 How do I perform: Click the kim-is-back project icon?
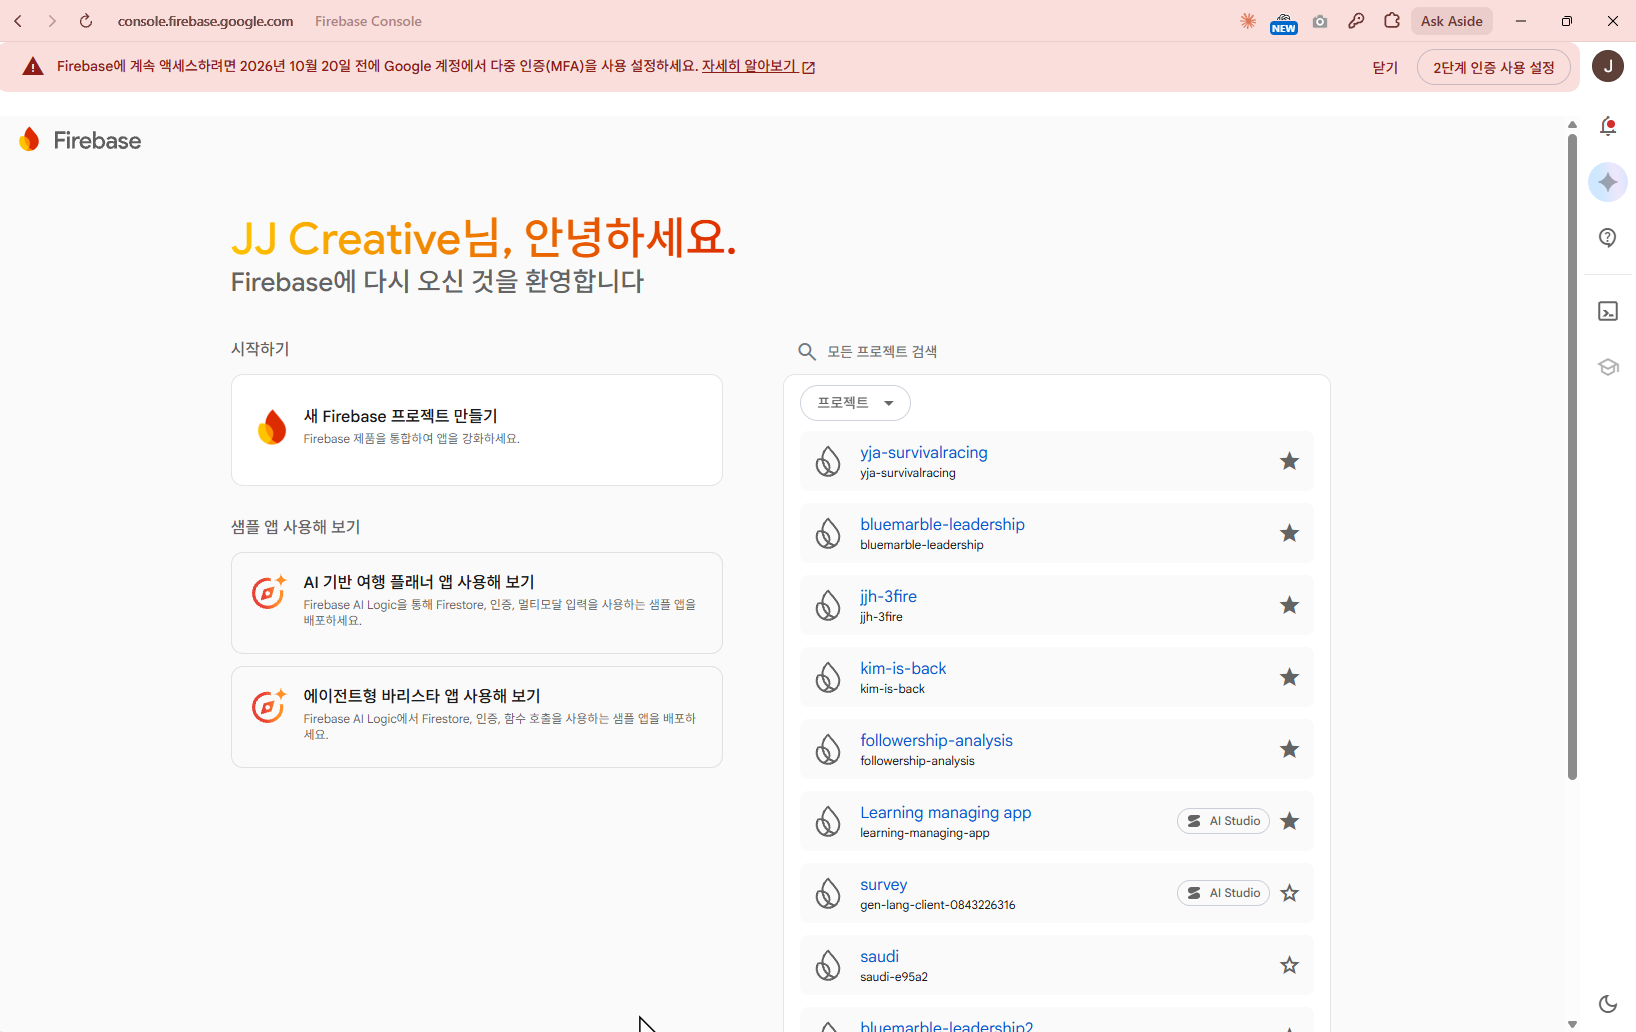(828, 677)
